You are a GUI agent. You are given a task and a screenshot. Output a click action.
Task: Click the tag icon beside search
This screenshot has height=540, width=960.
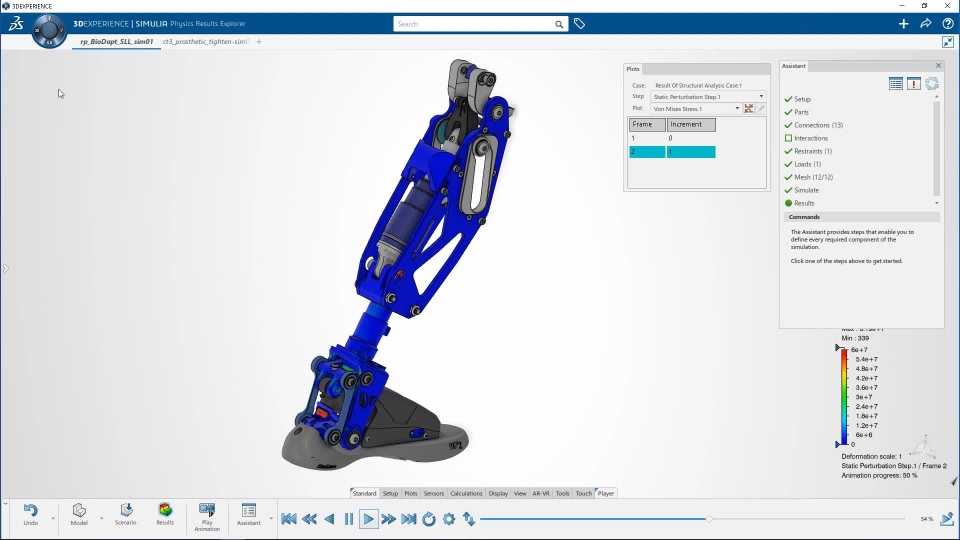pyautogui.click(x=579, y=24)
